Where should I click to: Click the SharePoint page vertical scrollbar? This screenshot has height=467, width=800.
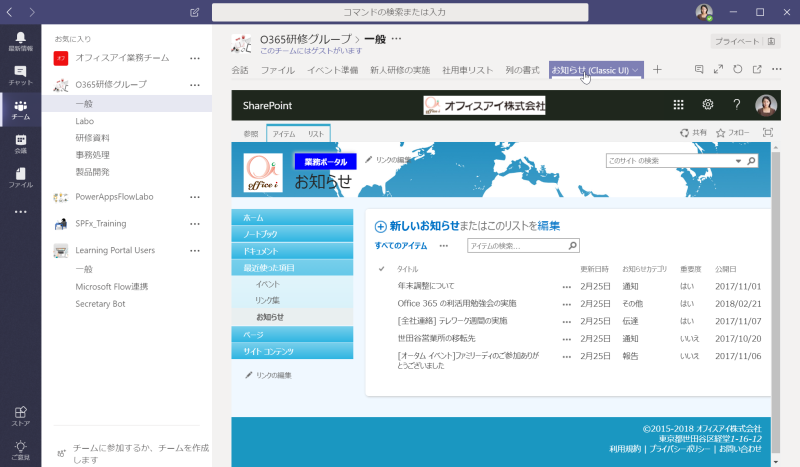(x=776, y=301)
